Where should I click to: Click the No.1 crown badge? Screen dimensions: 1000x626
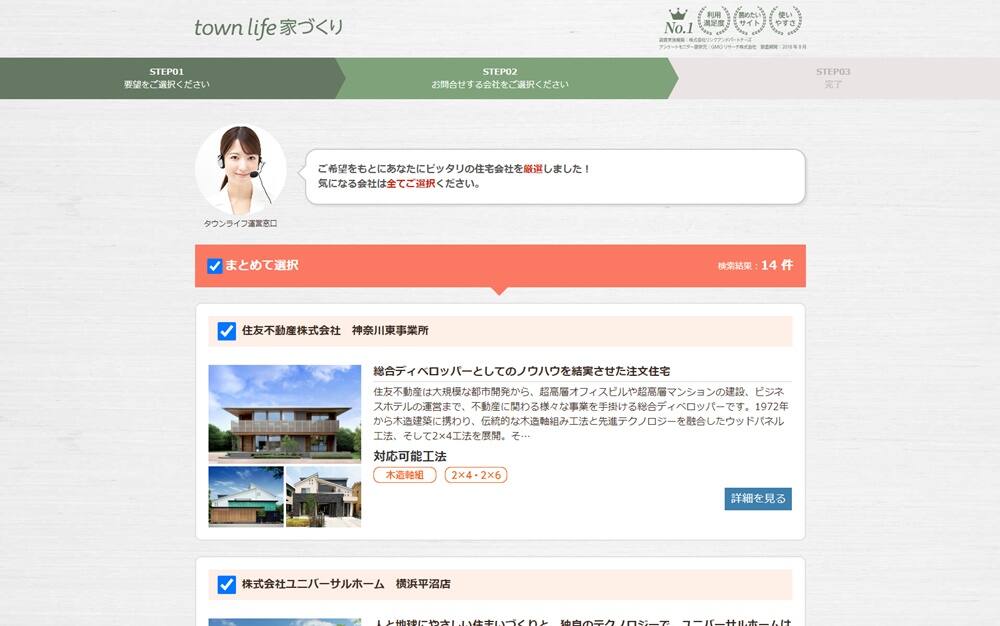pyautogui.click(x=678, y=22)
